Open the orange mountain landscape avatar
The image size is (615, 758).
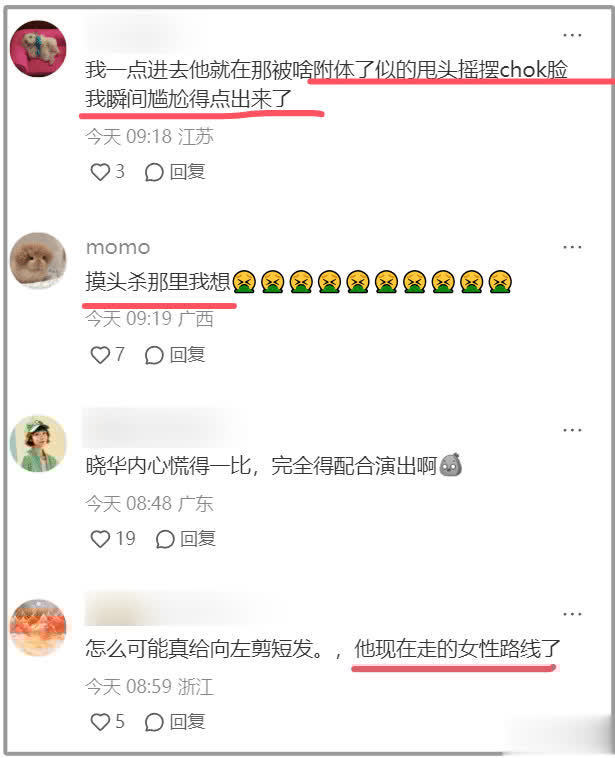38,627
